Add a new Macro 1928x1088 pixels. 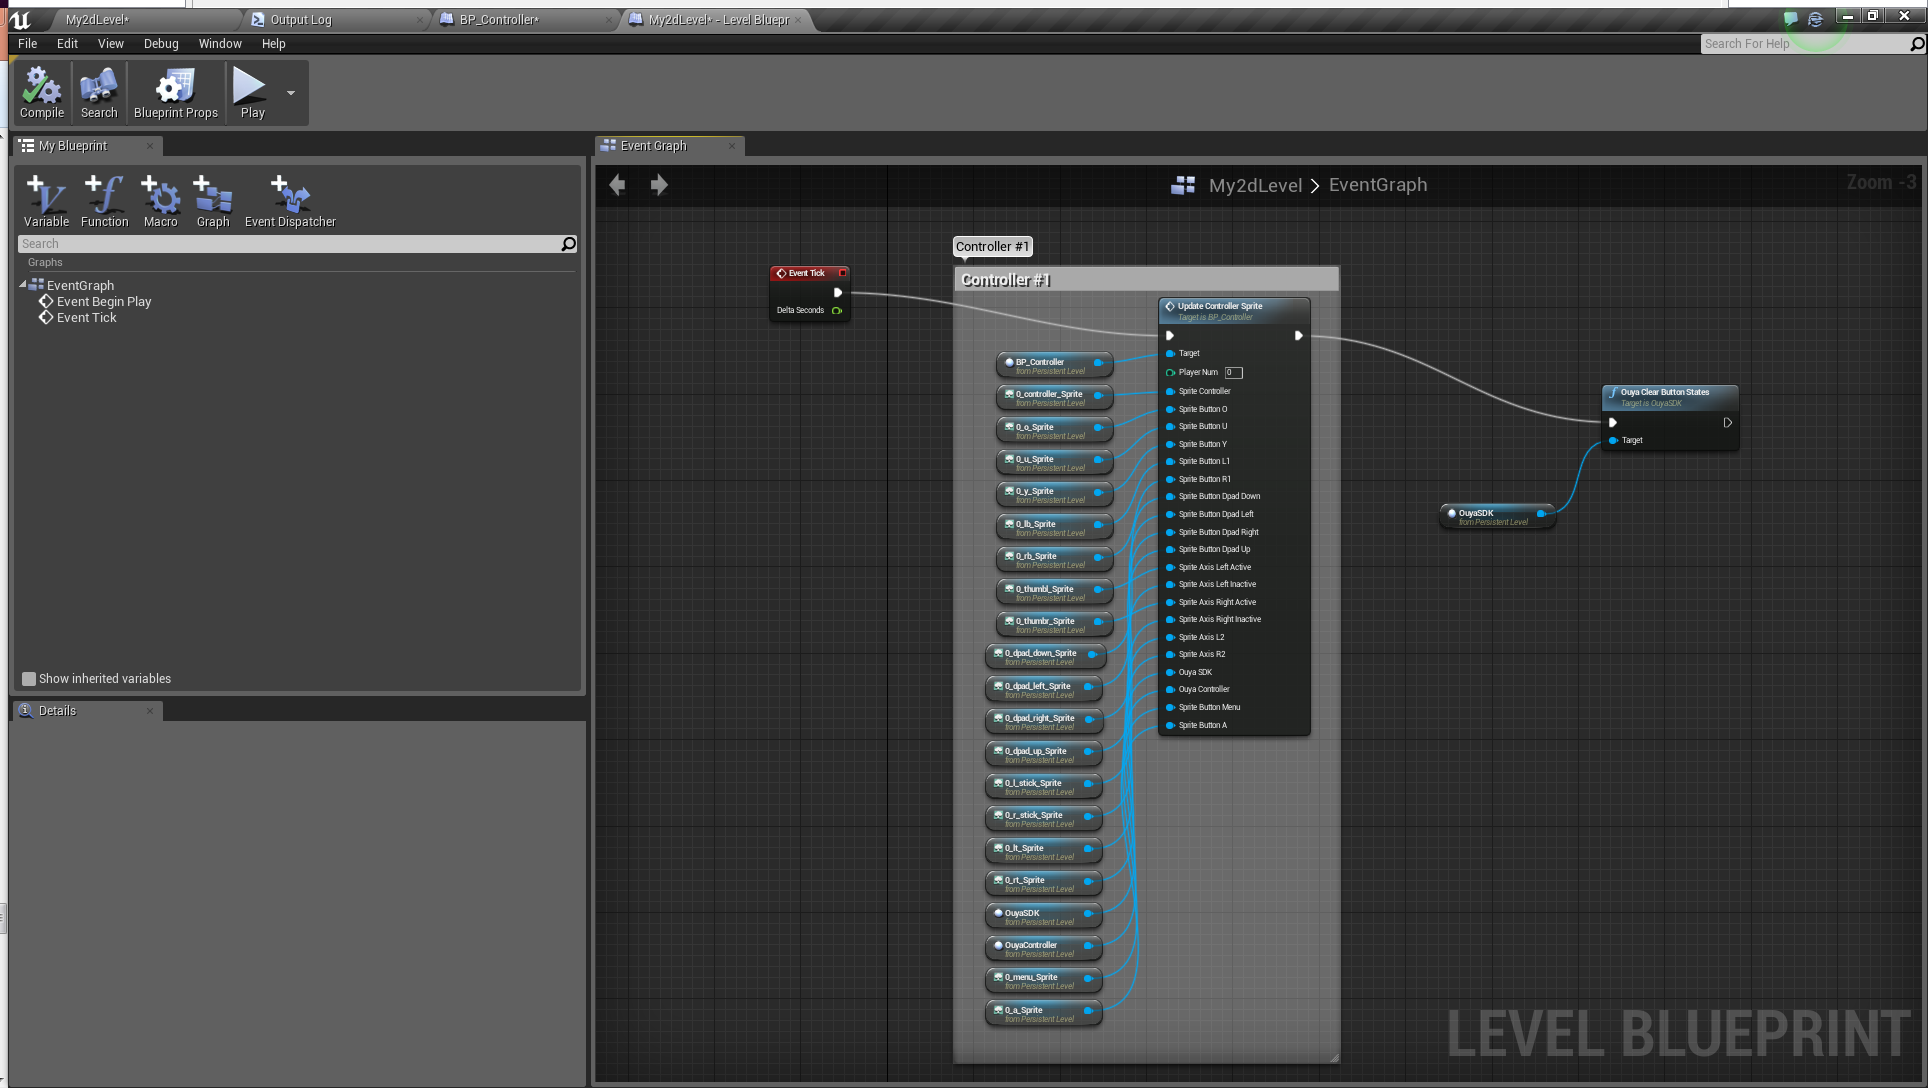pyautogui.click(x=160, y=201)
